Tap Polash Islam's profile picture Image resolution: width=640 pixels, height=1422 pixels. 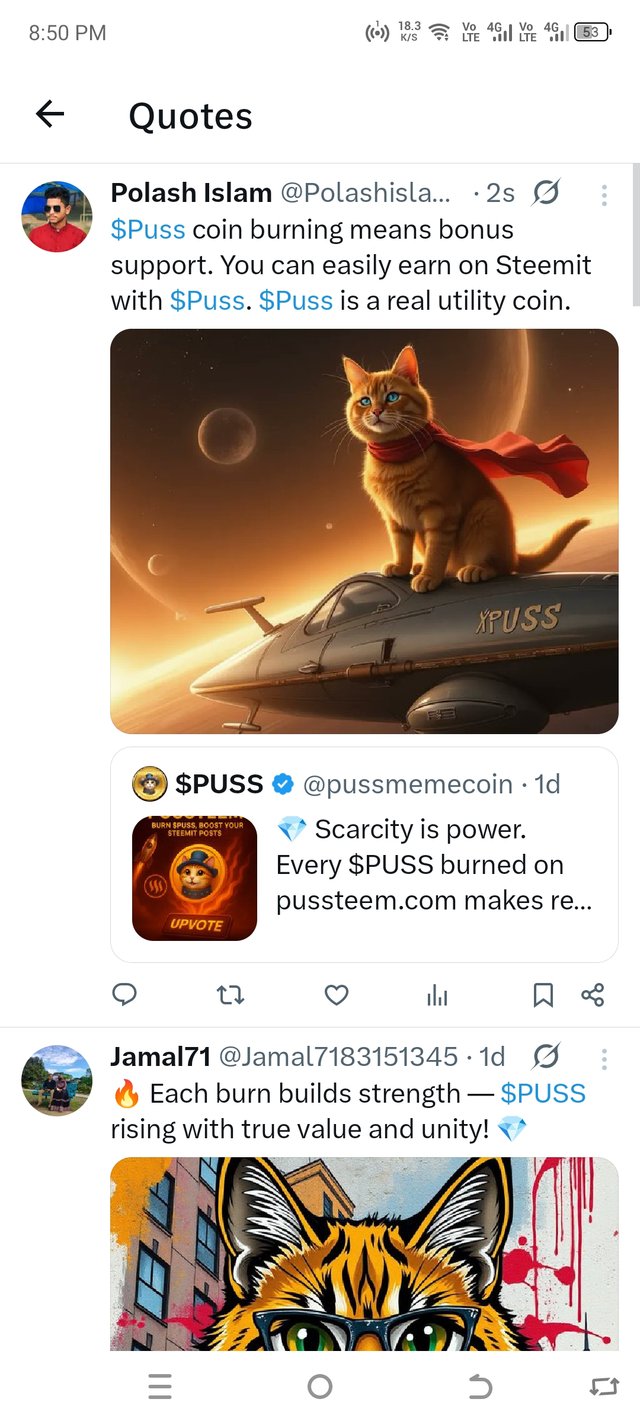56,216
